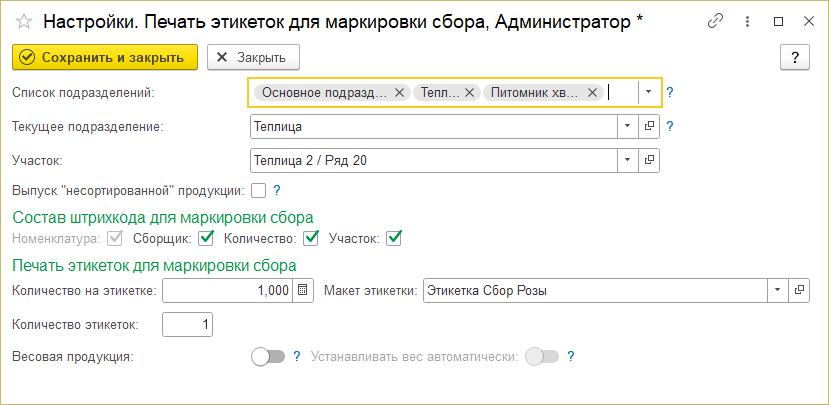Open dropdown of Список подразделений field
The image size is (829, 405).
(x=649, y=93)
